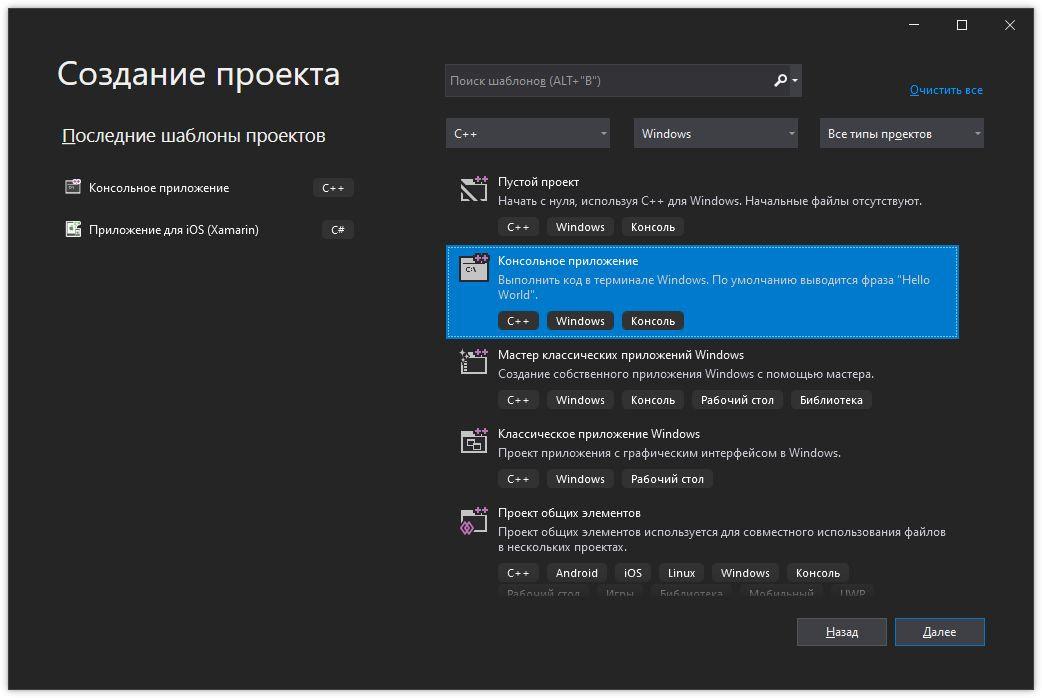Click recent Консольное приложение icon in left panel
This screenshot has height=698, width=1042.
[73, 187]
